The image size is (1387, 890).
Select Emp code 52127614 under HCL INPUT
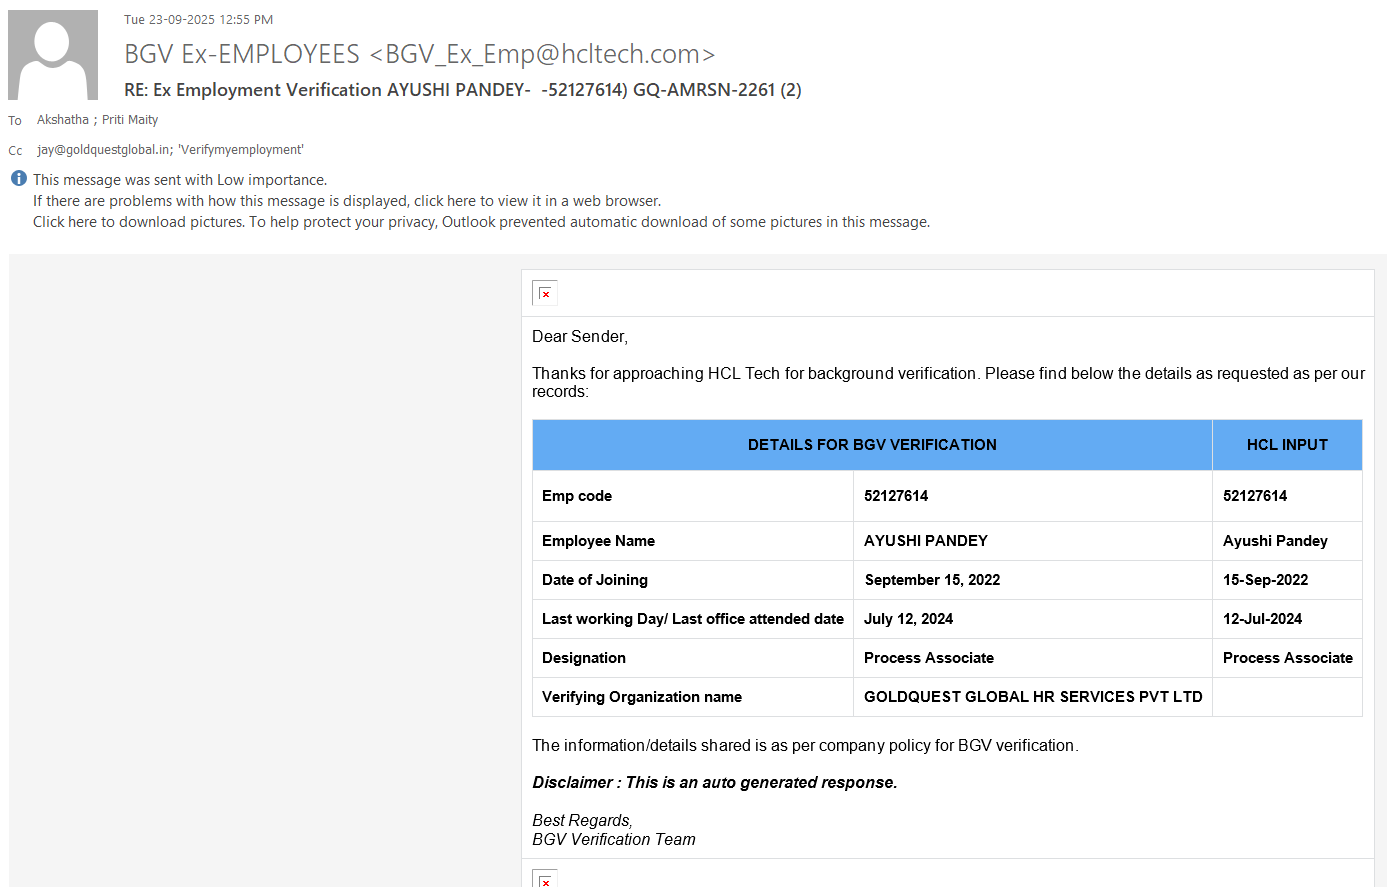point(1255,496)
